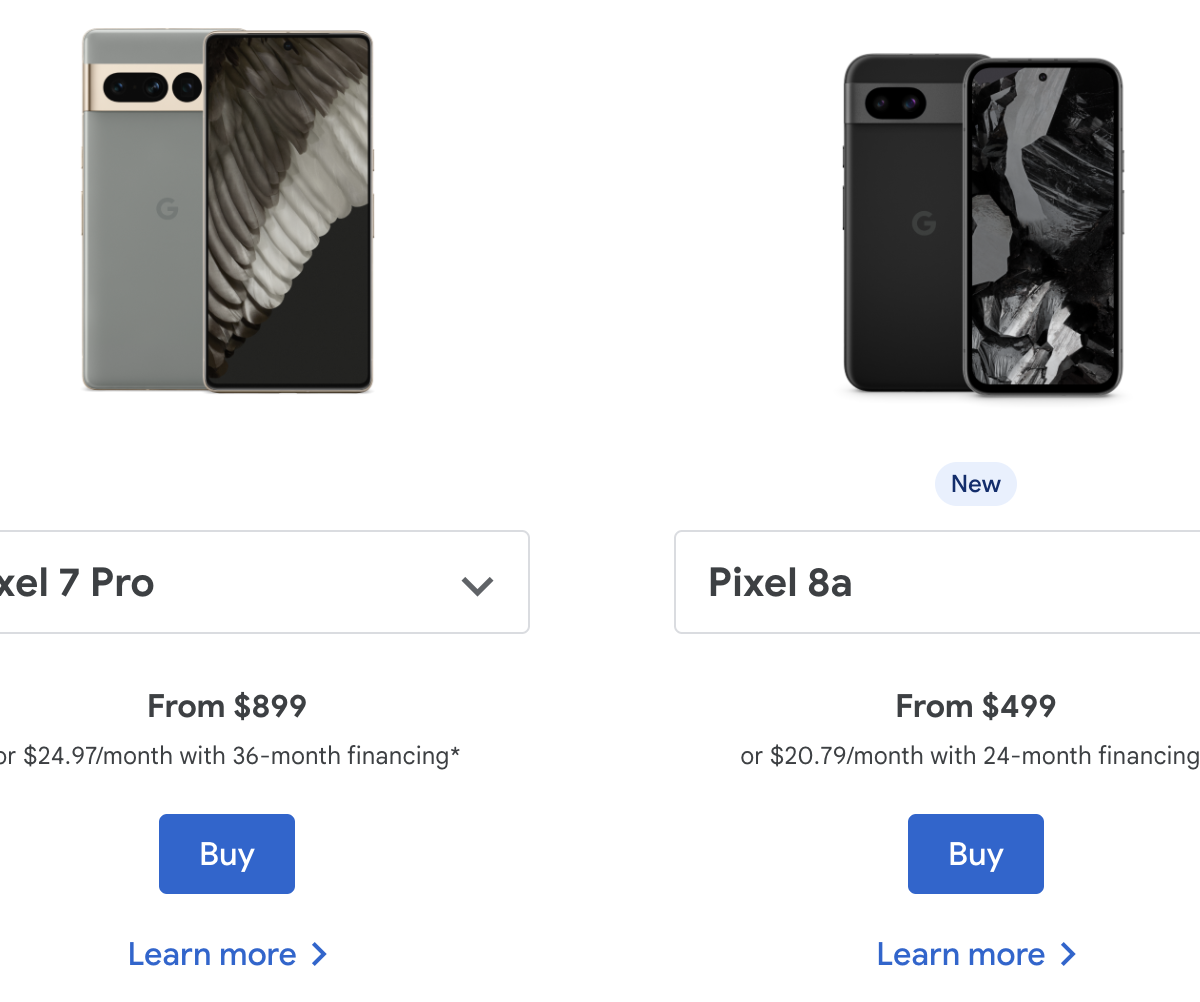Click the From $499 price text
The image size is (1200, 1002).
(975, 706)
